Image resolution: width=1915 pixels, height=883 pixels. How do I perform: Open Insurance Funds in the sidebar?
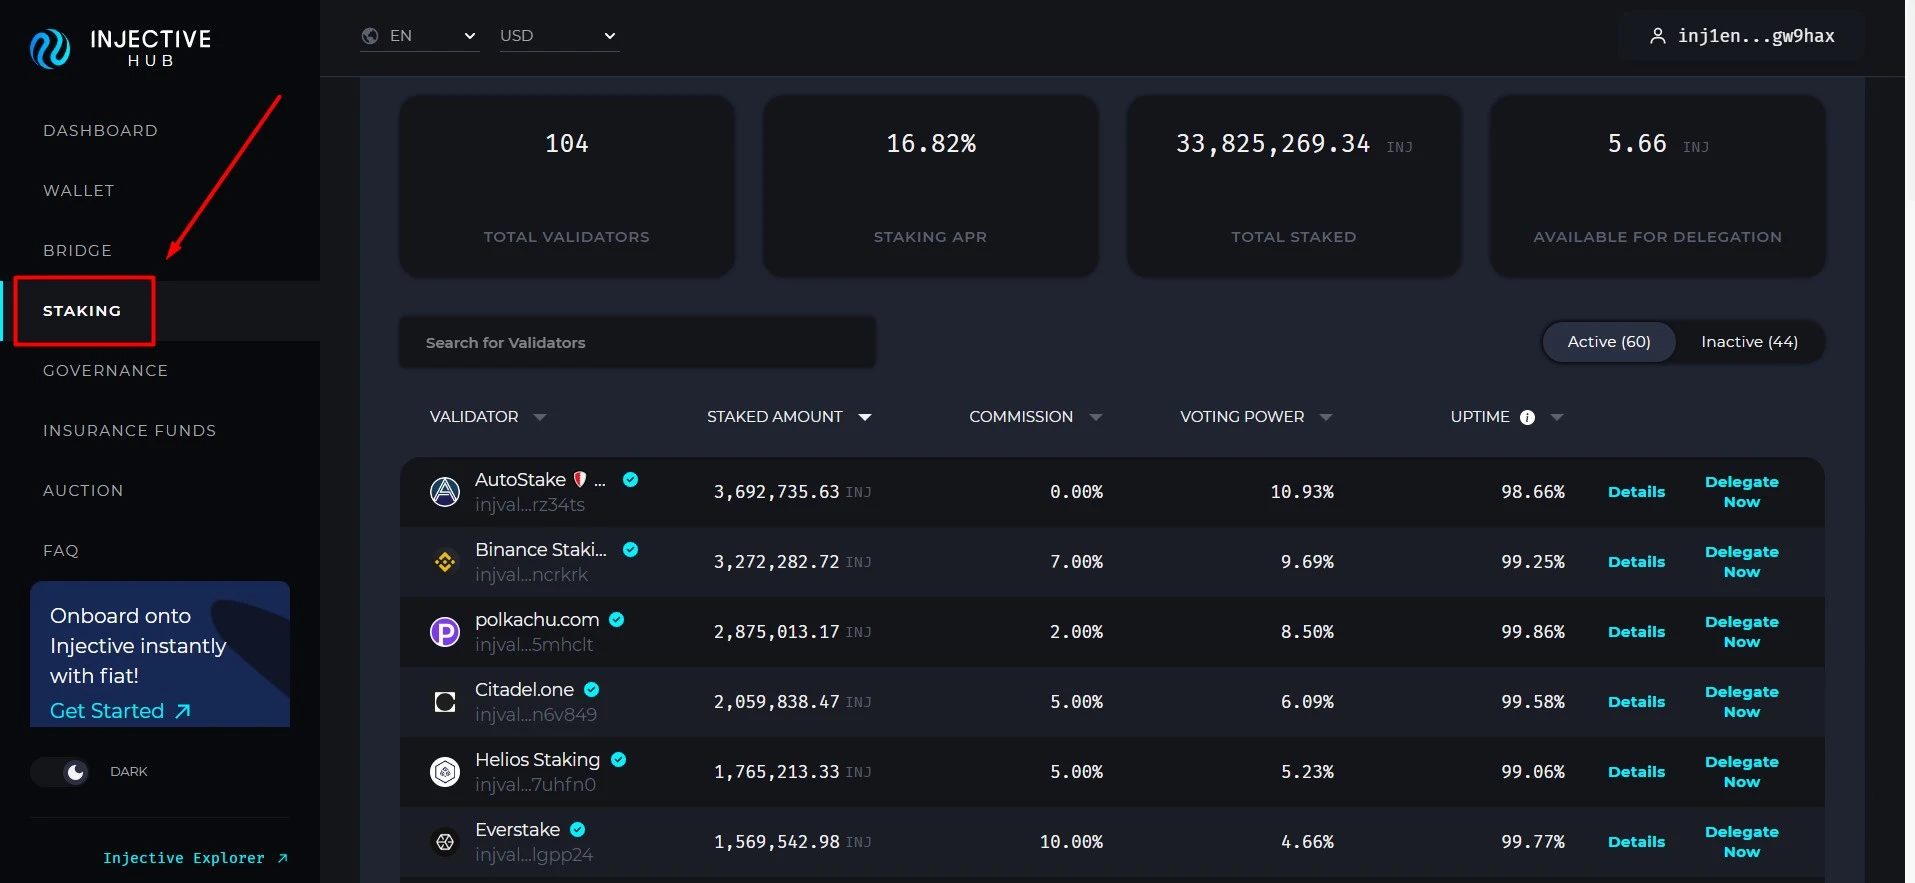(x=129, y=431)
